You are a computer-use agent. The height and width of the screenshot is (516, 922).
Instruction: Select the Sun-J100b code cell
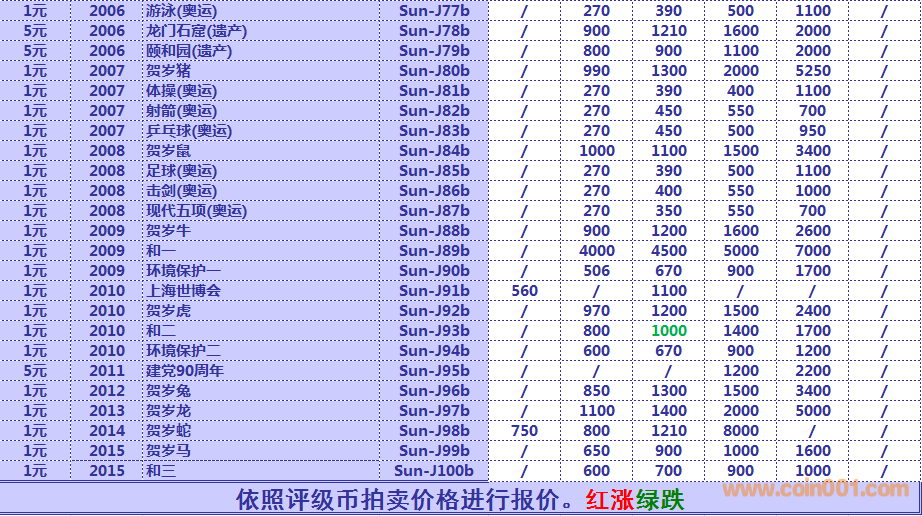pos(434,471)
